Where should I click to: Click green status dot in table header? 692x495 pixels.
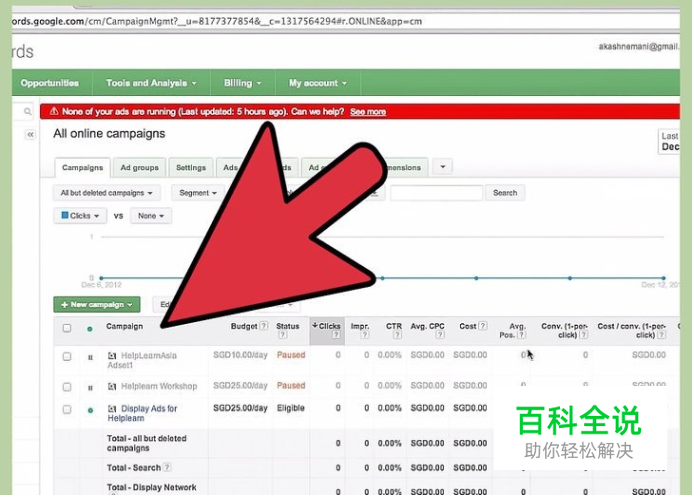(90, 329)
